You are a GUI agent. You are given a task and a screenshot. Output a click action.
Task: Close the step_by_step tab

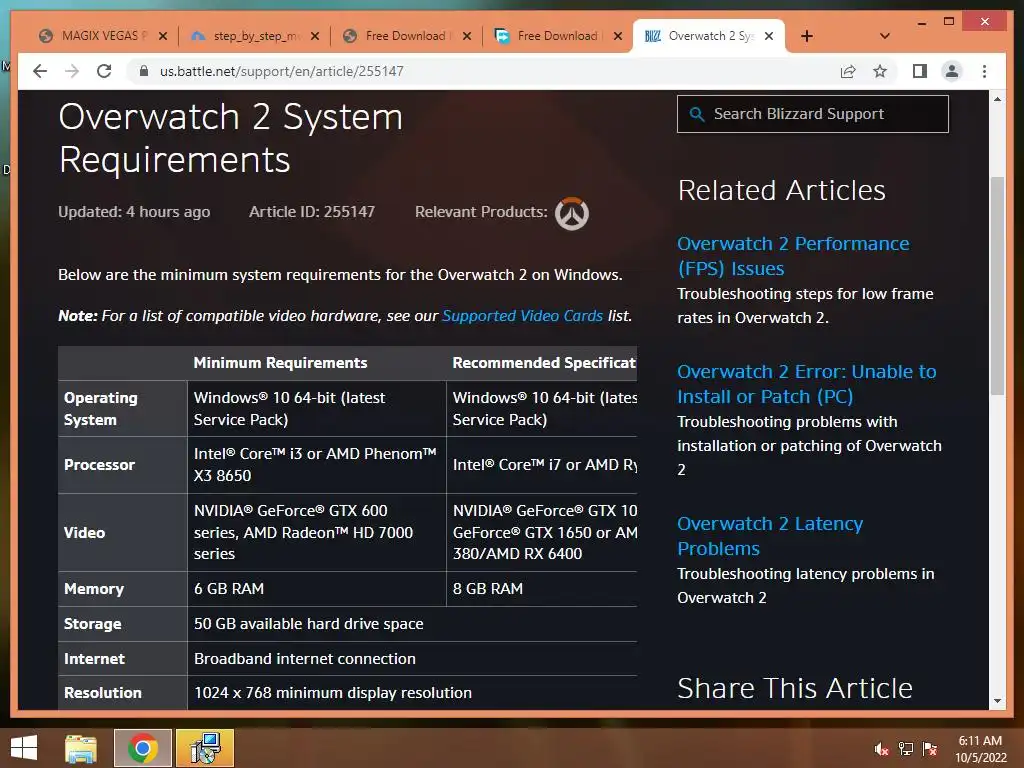point(315,36)
